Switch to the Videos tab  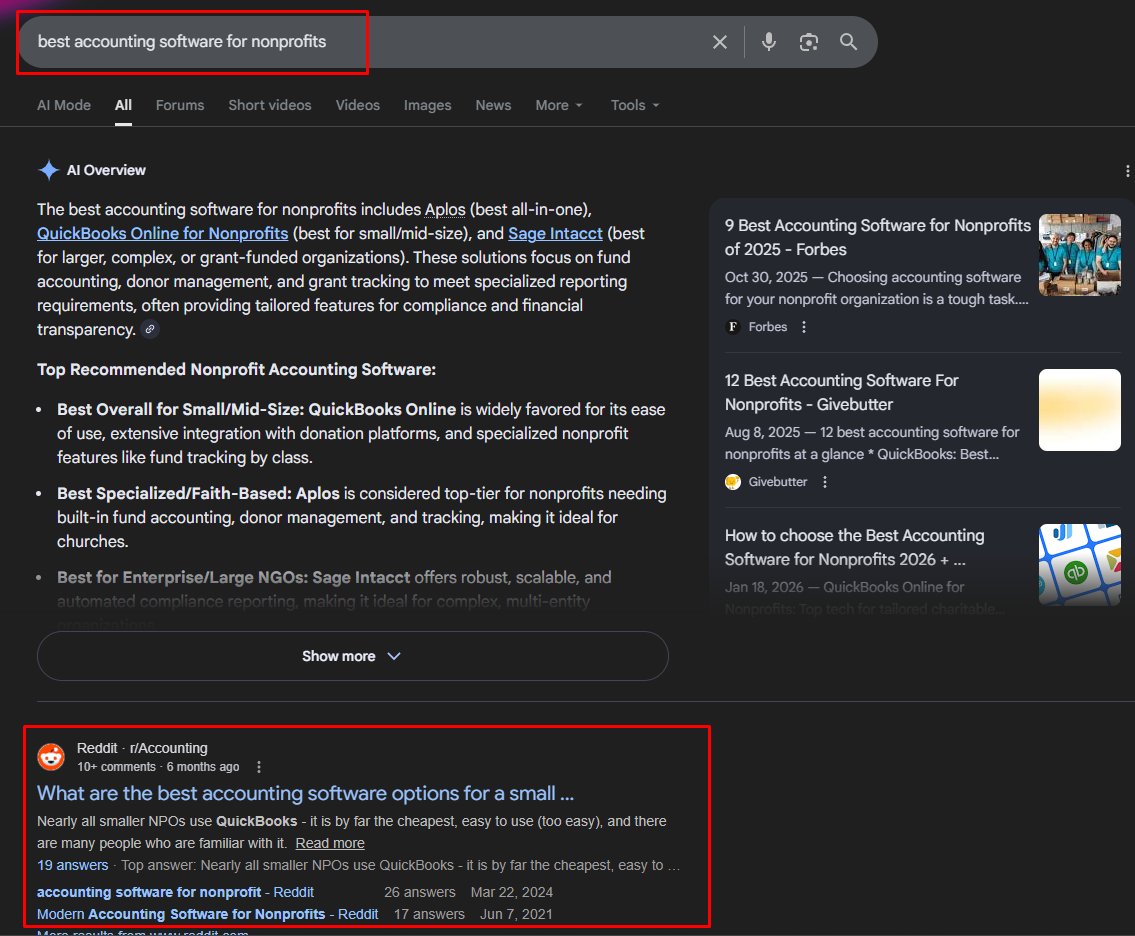(358, 105)
